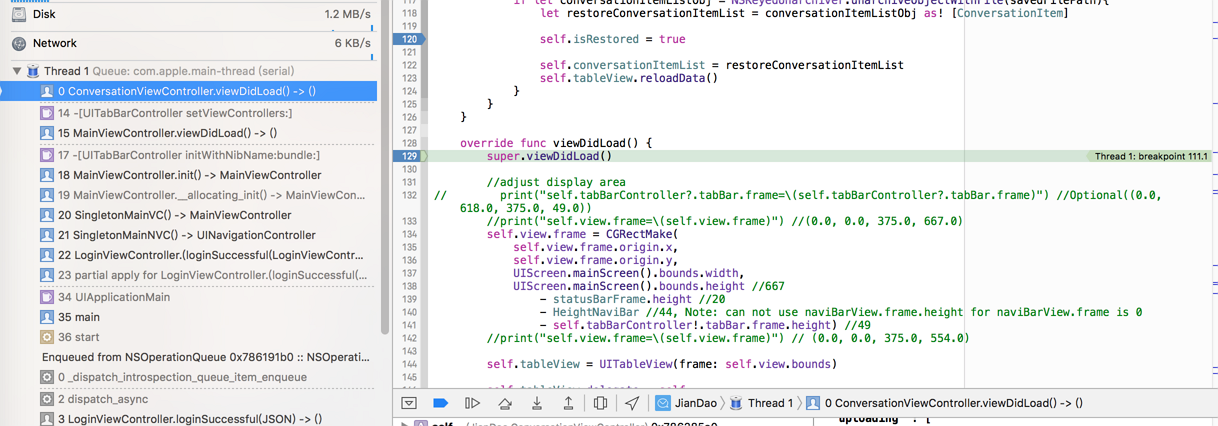Click purple cup icon of frame 17

(x=47, y=155)
